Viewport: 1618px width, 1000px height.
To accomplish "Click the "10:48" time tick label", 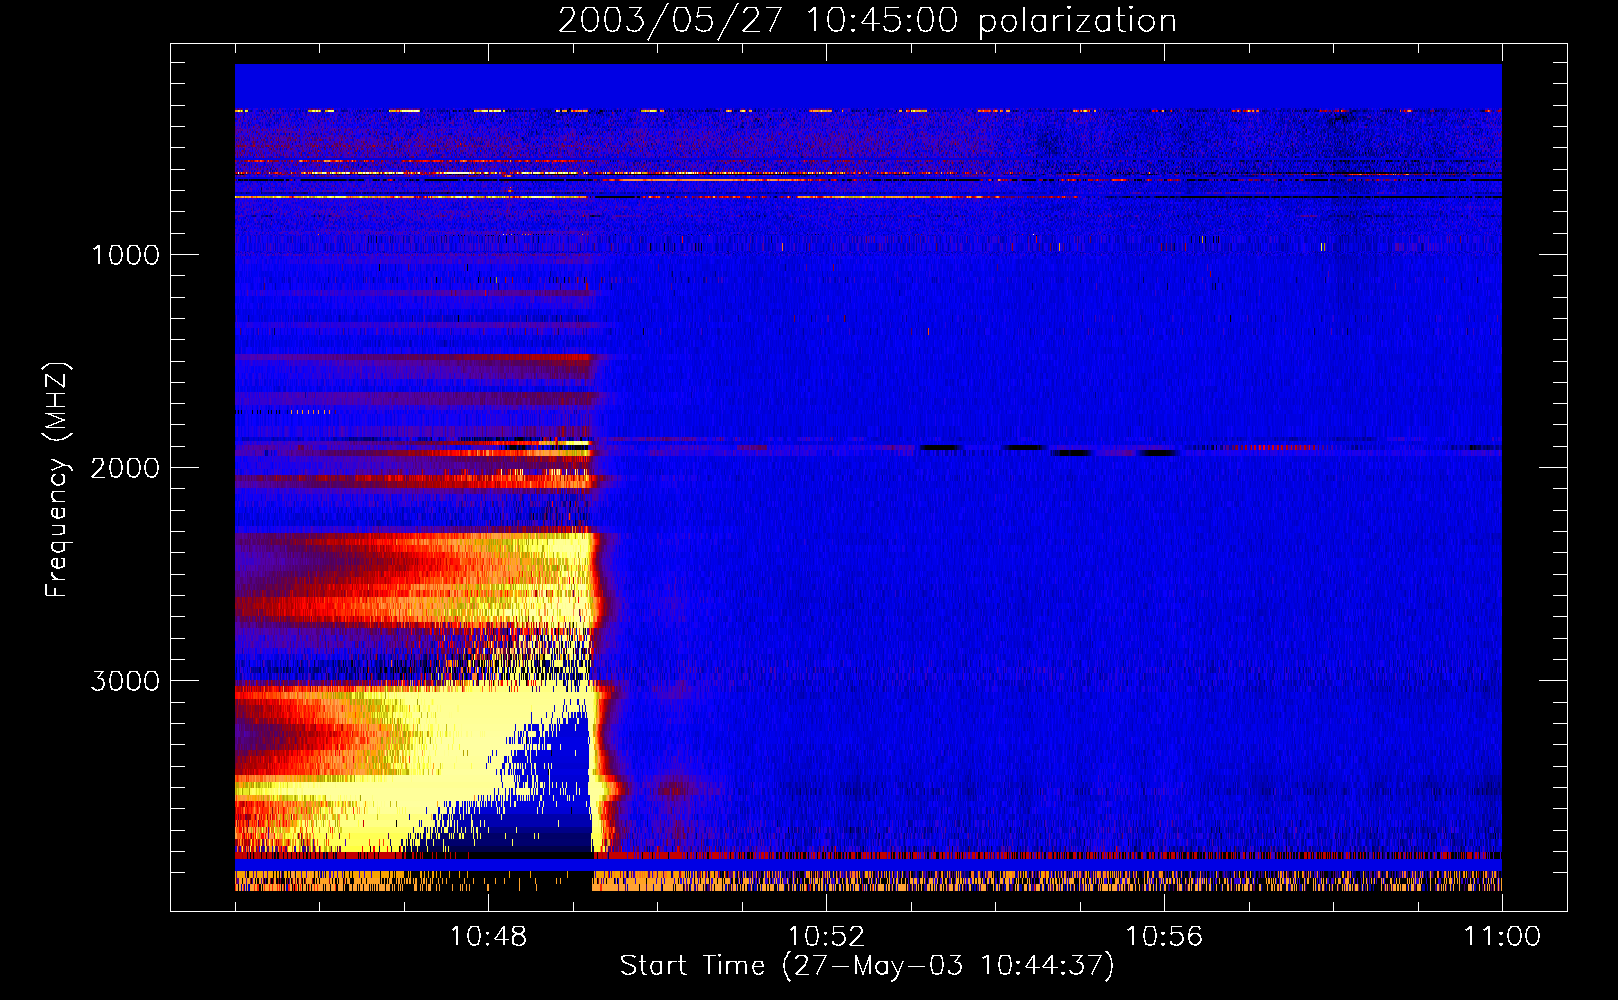I will click(x=488, y=937).
